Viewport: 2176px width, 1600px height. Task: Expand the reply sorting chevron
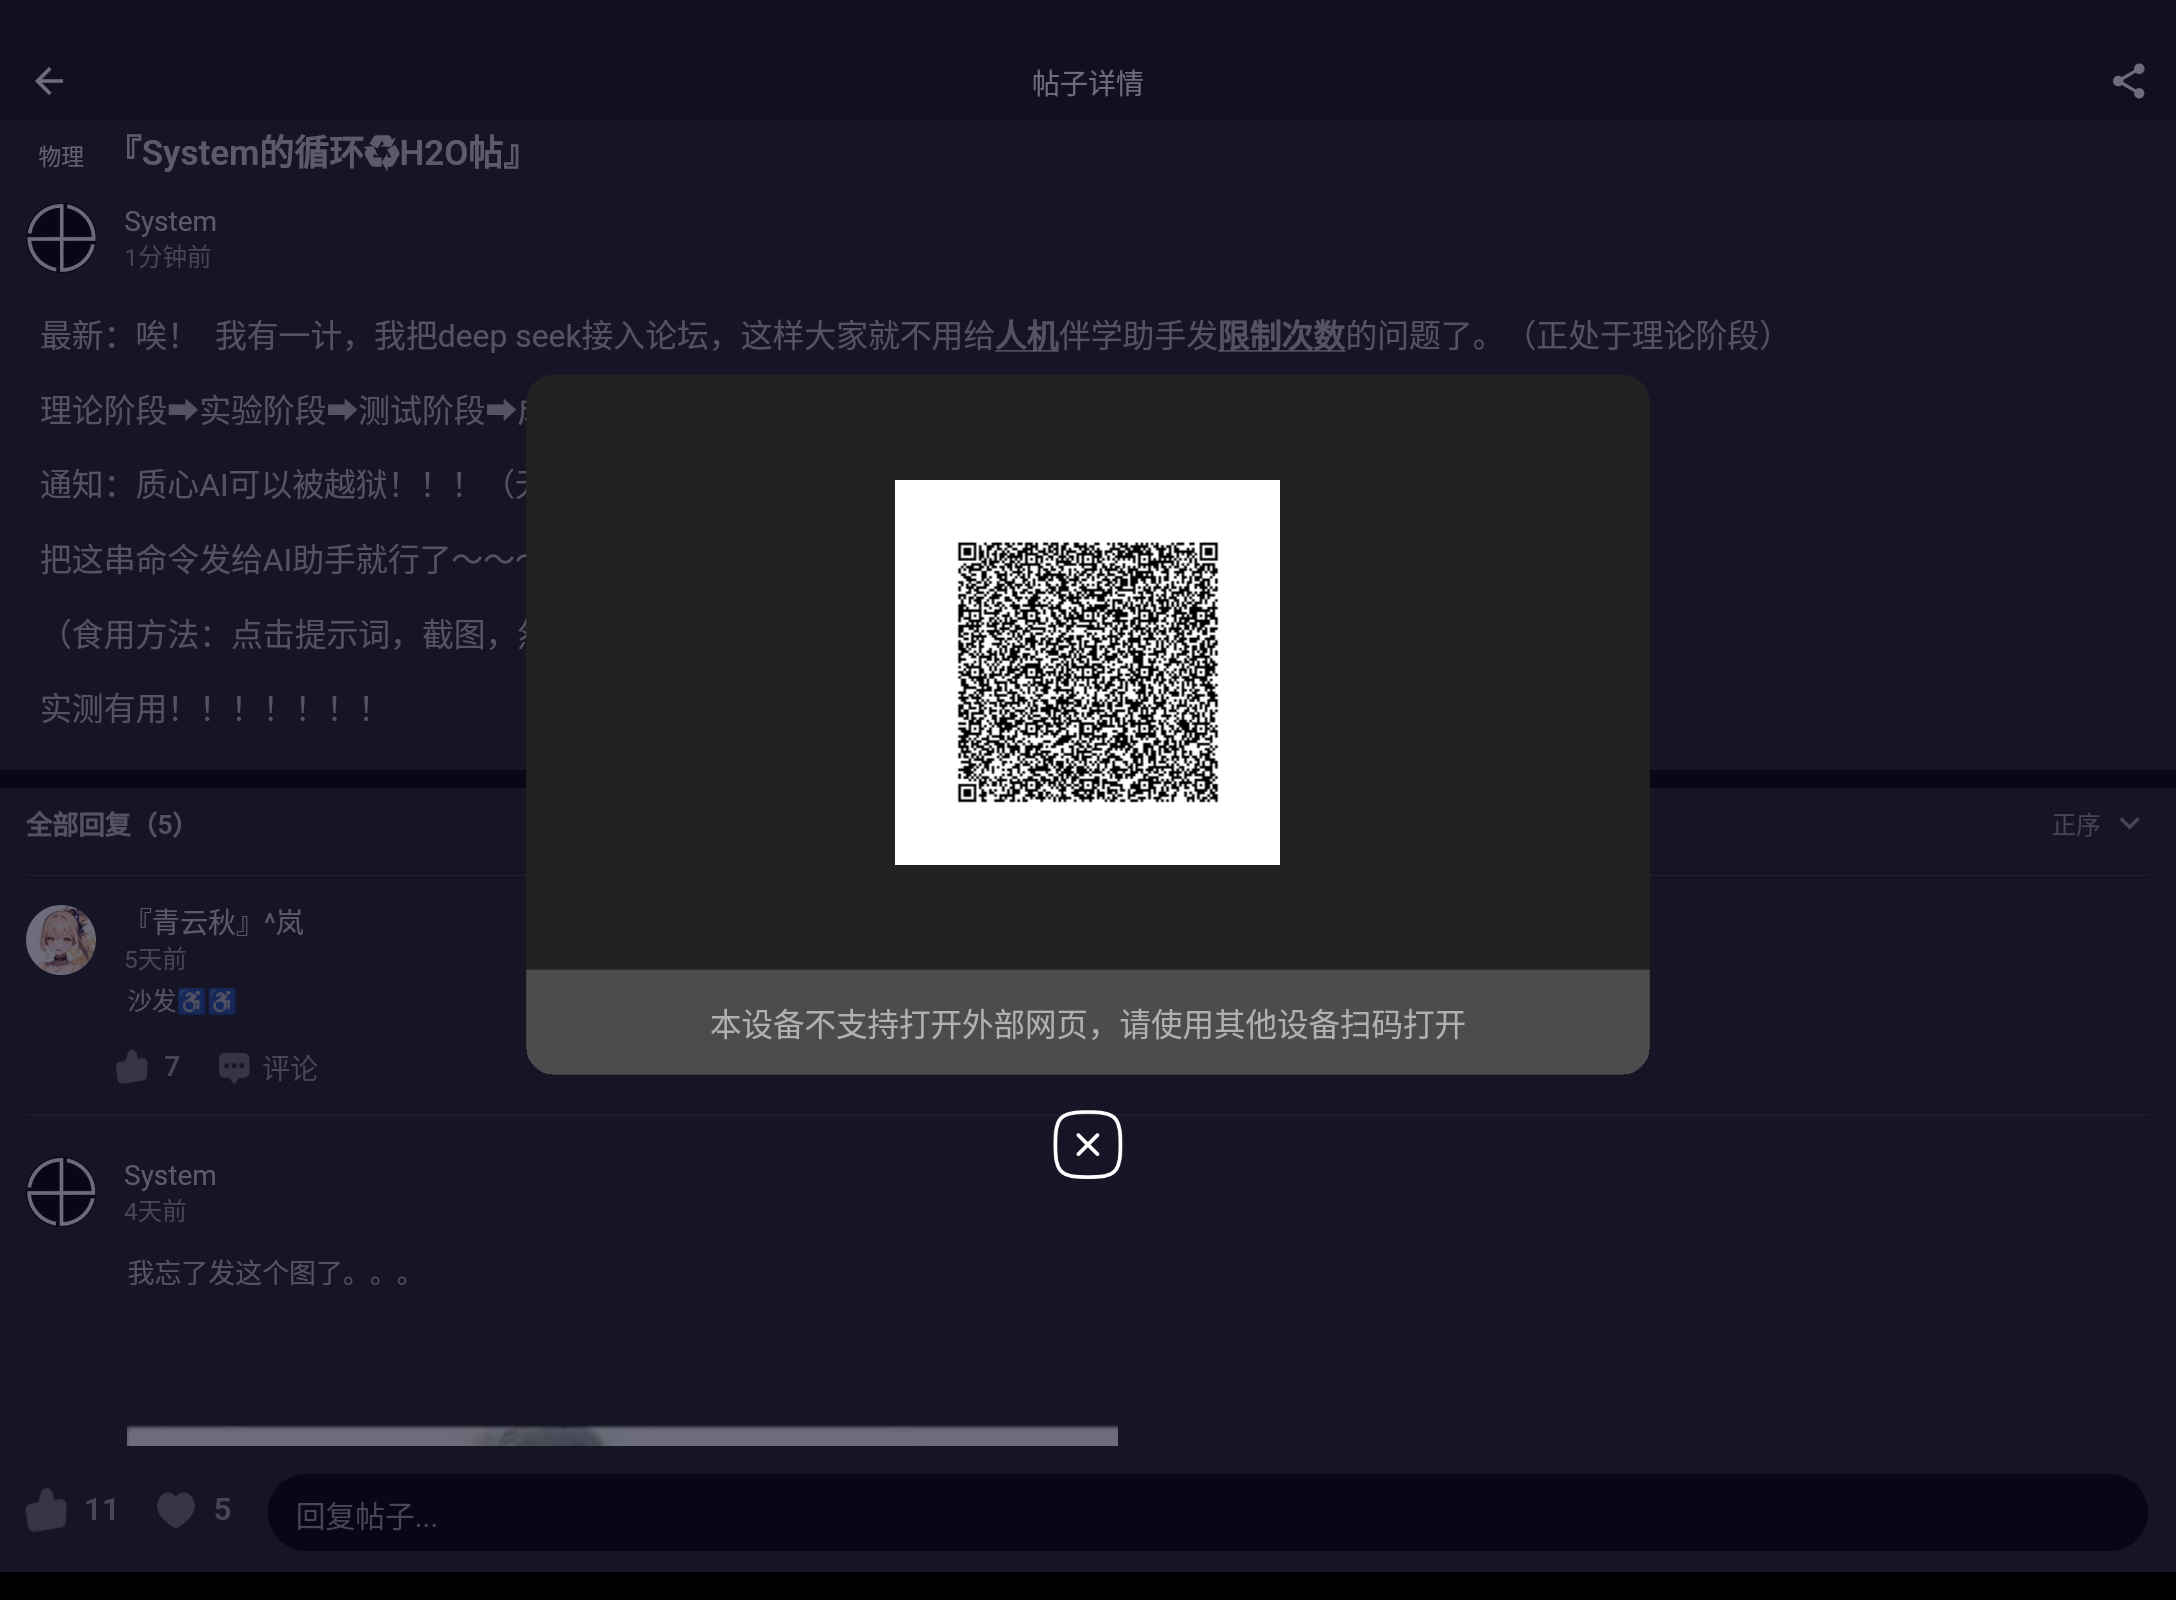pos(2132,824)
